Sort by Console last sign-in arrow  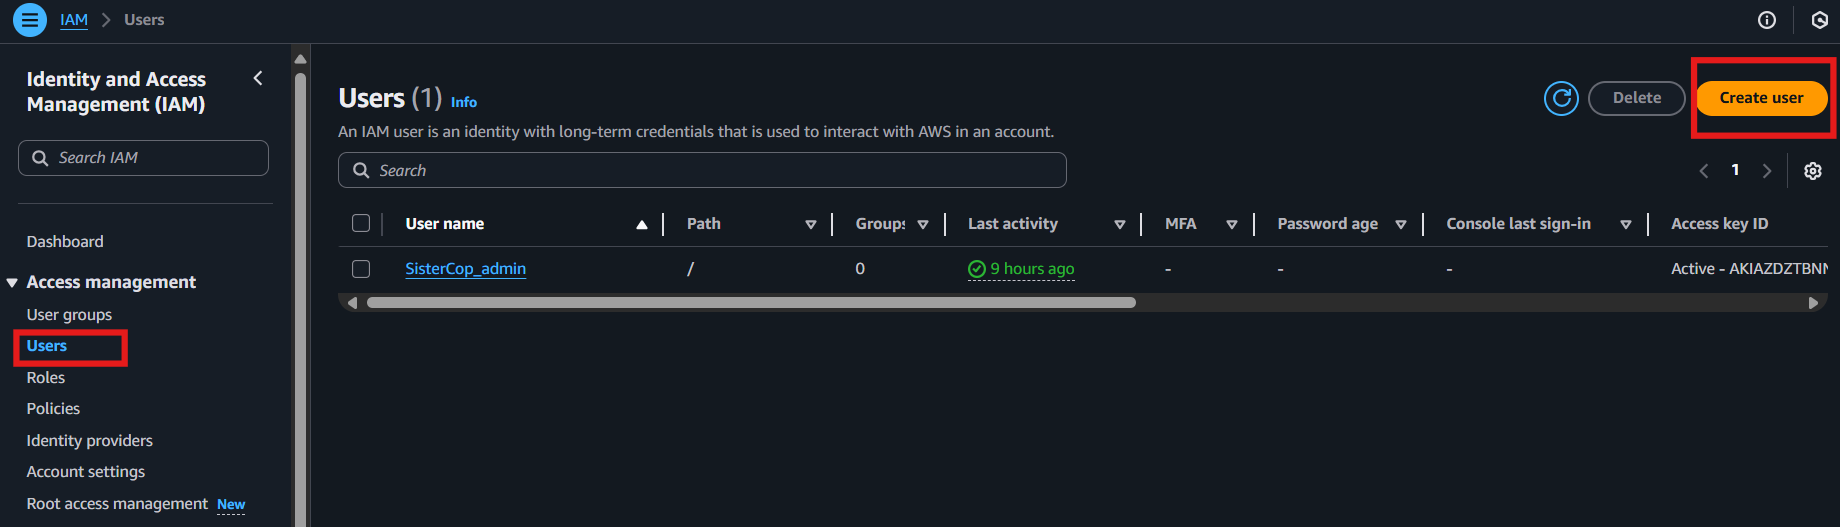[x=1626, y=225]
